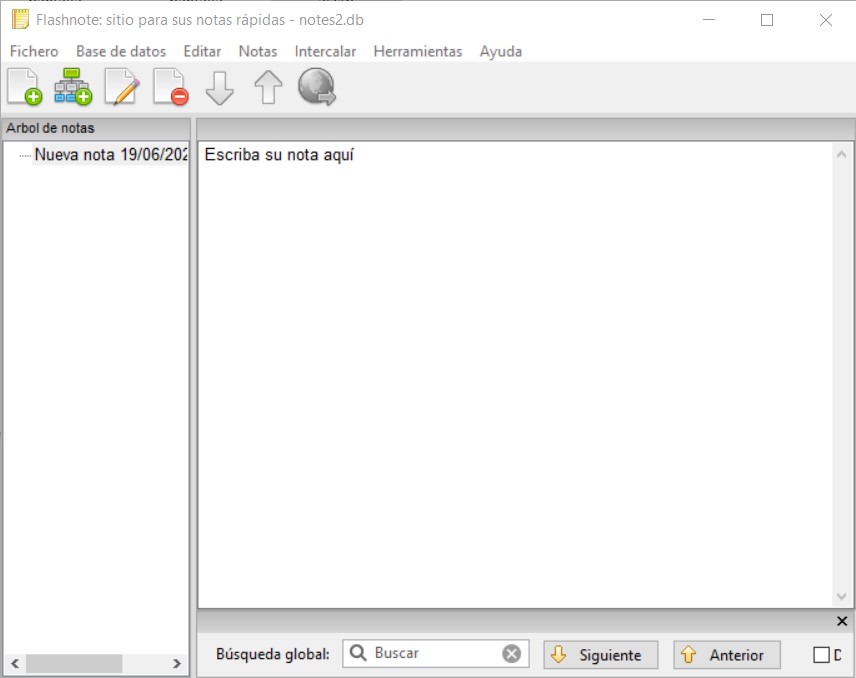Click the edit note pencil icon

[122, 87]
